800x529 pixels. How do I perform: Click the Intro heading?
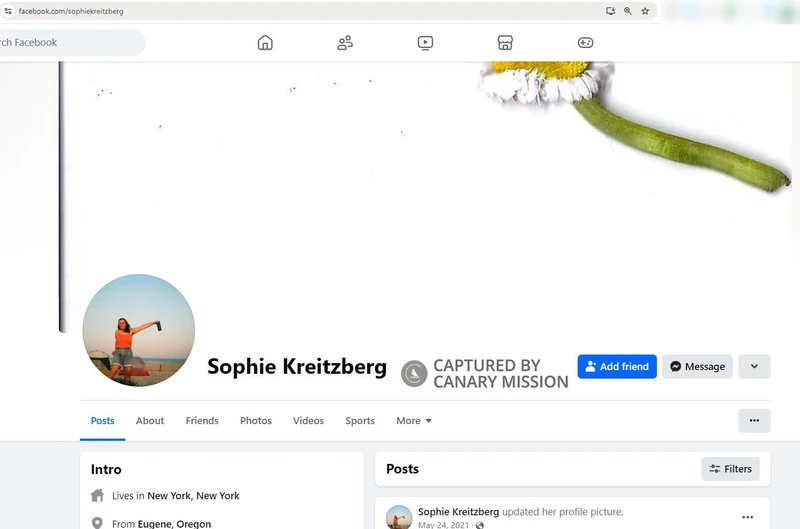[x=106, y=469]
